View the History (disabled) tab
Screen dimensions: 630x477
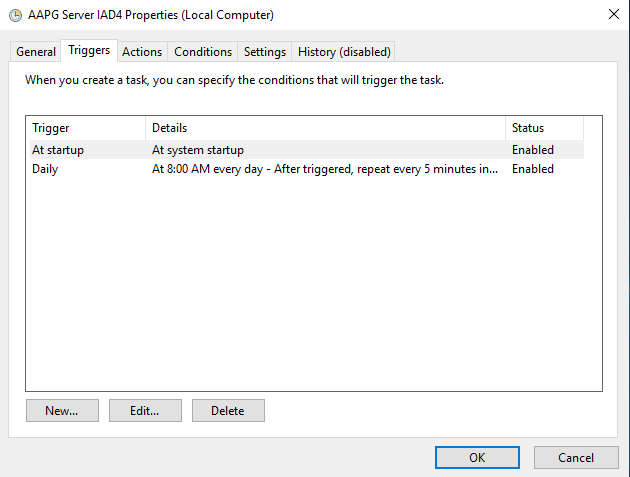click(344, 52)
